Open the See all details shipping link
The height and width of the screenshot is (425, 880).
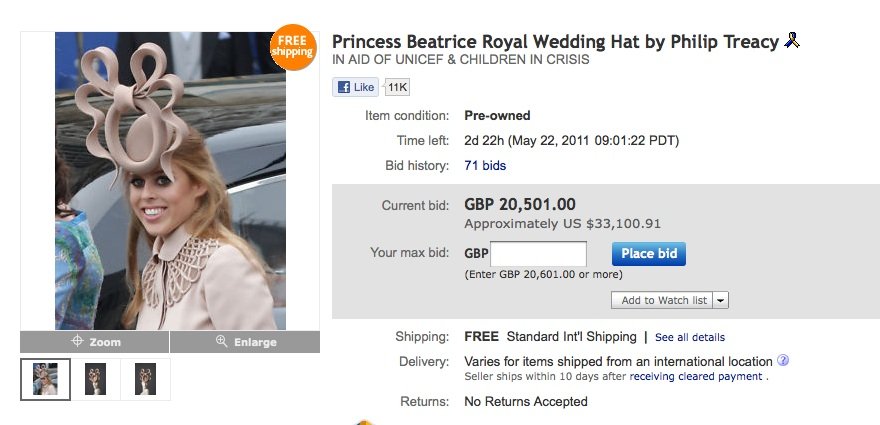(689, 337)
